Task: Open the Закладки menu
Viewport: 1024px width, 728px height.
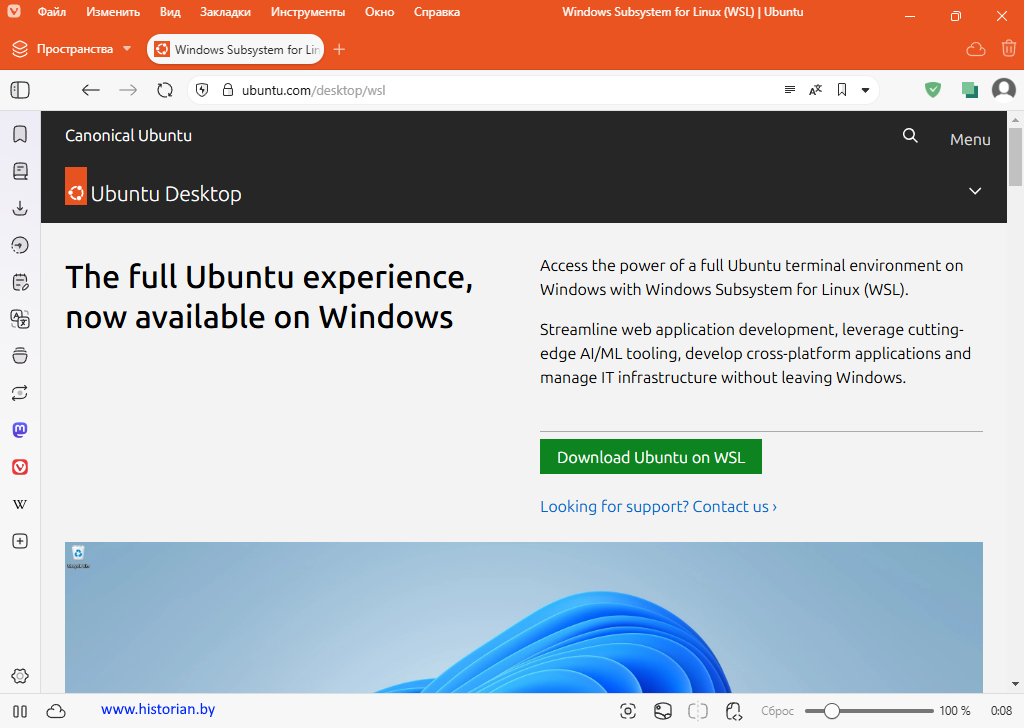Action: (x=225, y=12)
